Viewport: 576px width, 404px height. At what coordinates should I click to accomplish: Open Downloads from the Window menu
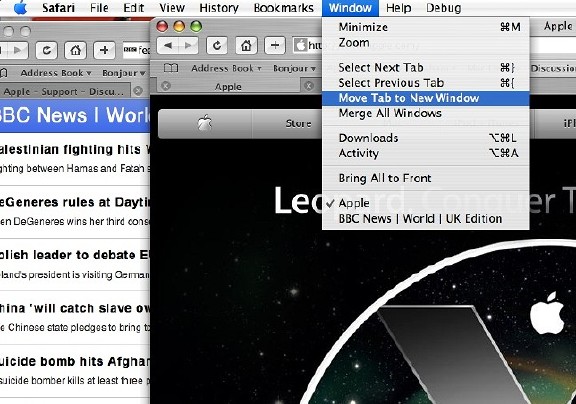[x=425, y=138]
